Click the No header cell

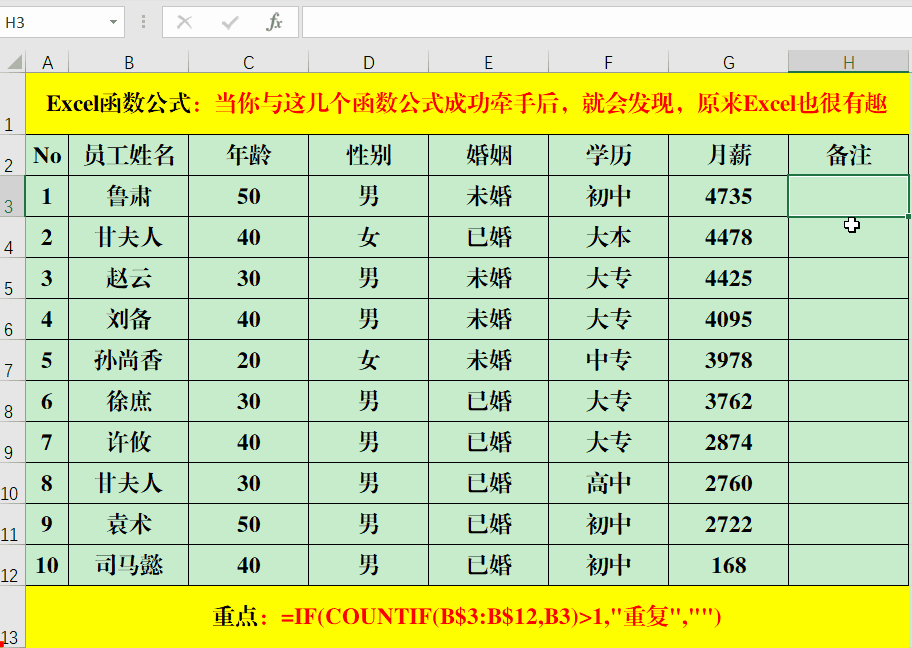(x=47, y=155)
